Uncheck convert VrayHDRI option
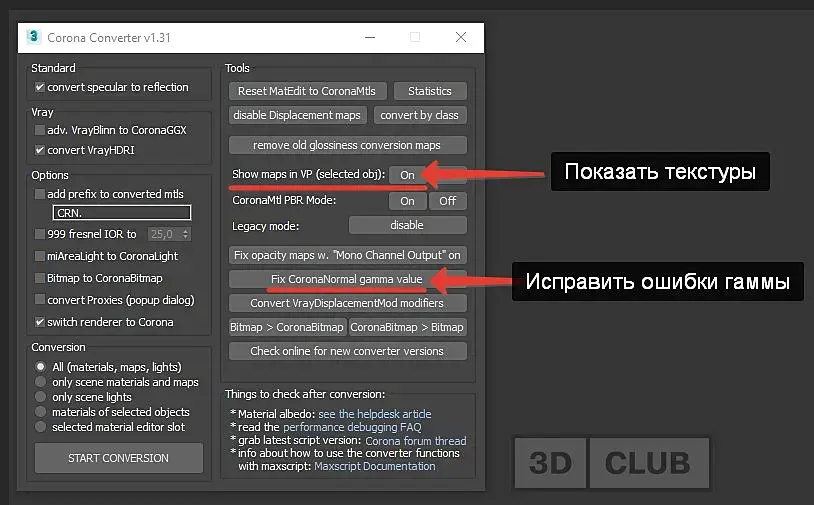Image resolution: width=814 pixels, height=505 pixels. [x=39, y=150]
